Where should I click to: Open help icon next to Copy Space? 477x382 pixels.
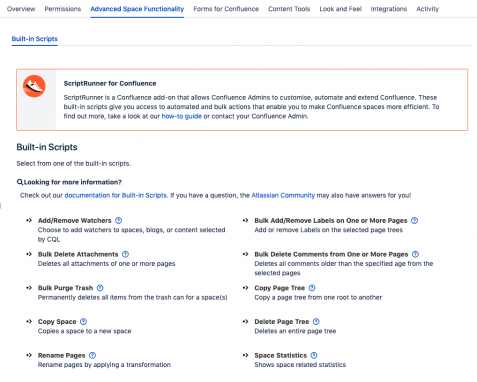pyautogui.click(x=83, y=322)
